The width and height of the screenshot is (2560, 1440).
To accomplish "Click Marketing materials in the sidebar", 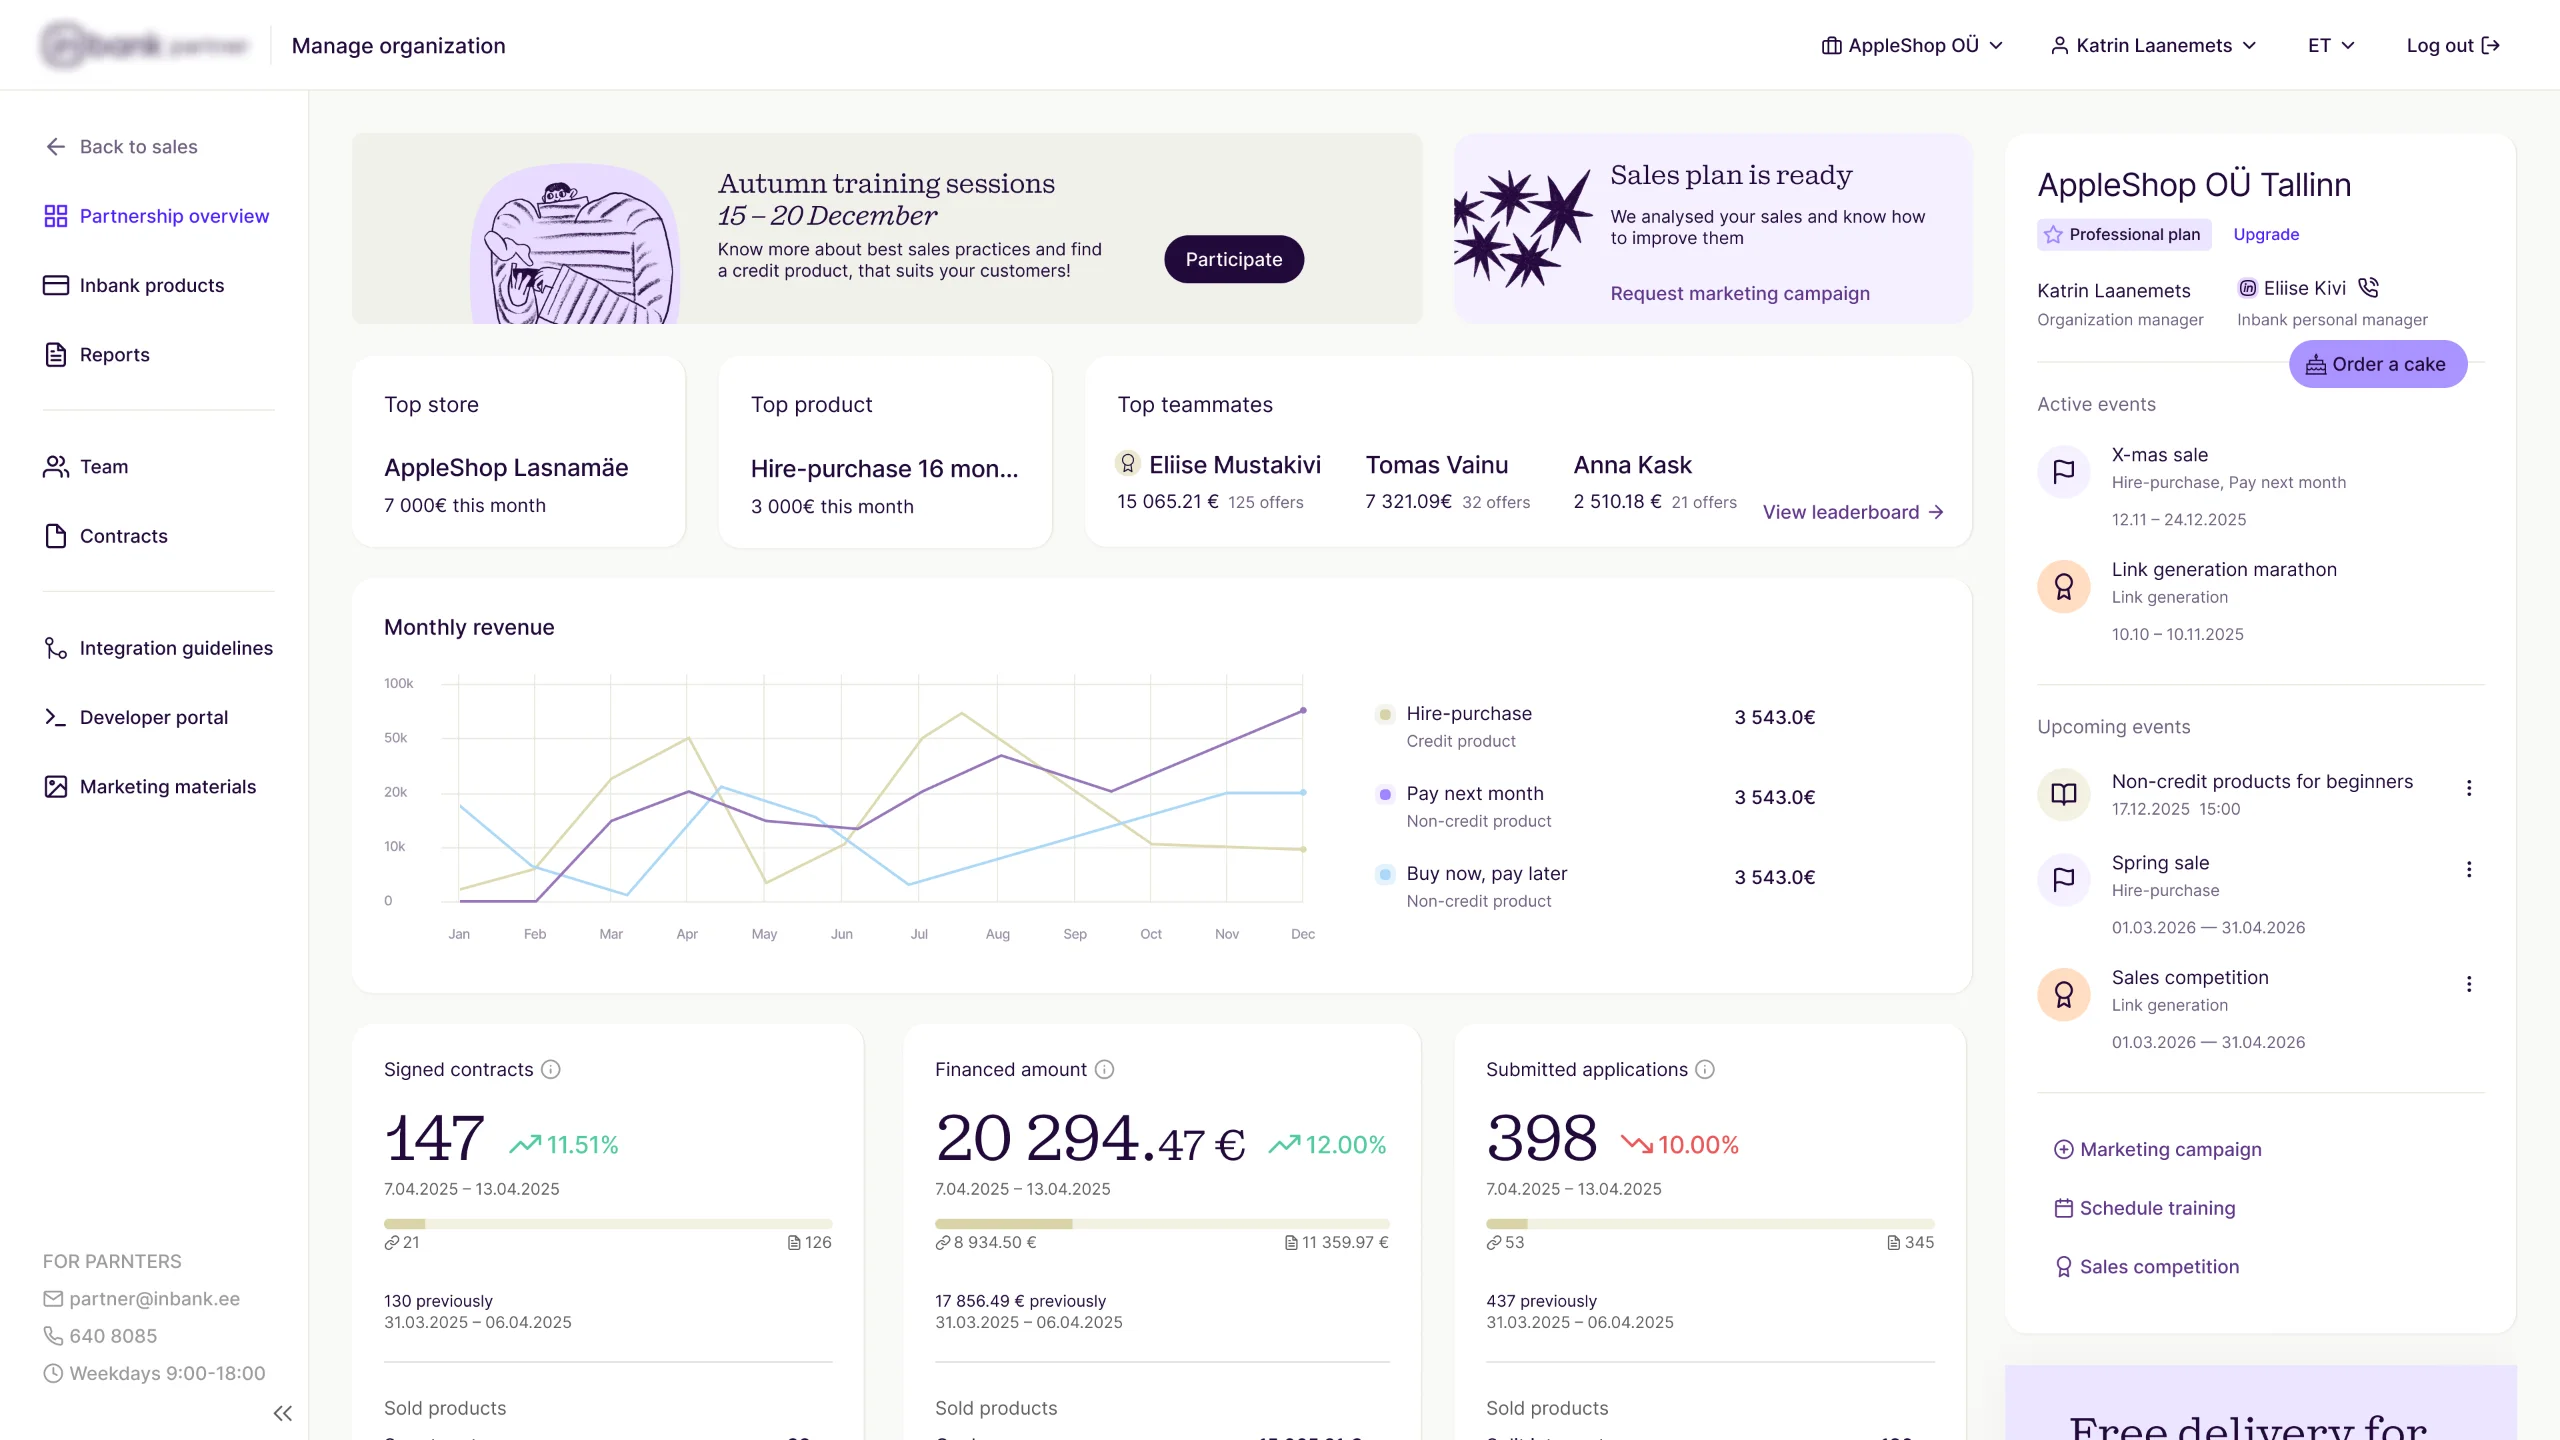I will (150, 787).
